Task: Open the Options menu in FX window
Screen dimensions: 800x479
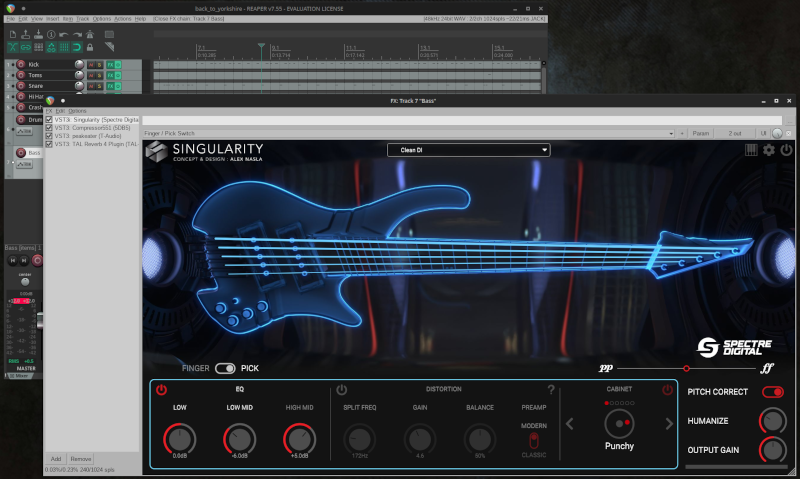Action: coord(77,111)
